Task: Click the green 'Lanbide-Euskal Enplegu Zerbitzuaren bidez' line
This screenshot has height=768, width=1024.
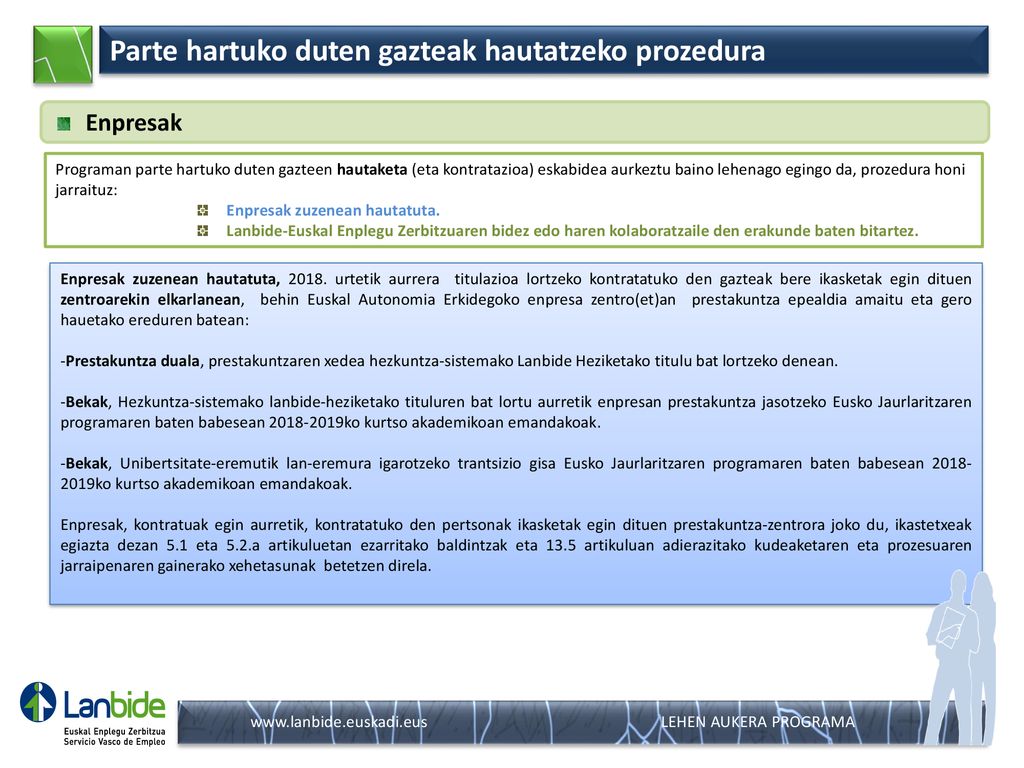Action: tap(572, 231)
